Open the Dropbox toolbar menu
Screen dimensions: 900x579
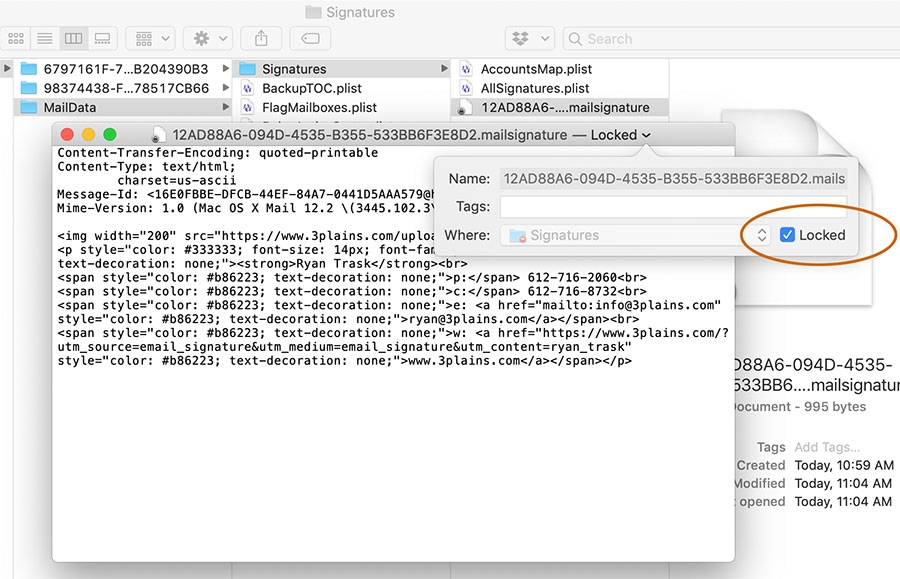click(x=530, y=38)
